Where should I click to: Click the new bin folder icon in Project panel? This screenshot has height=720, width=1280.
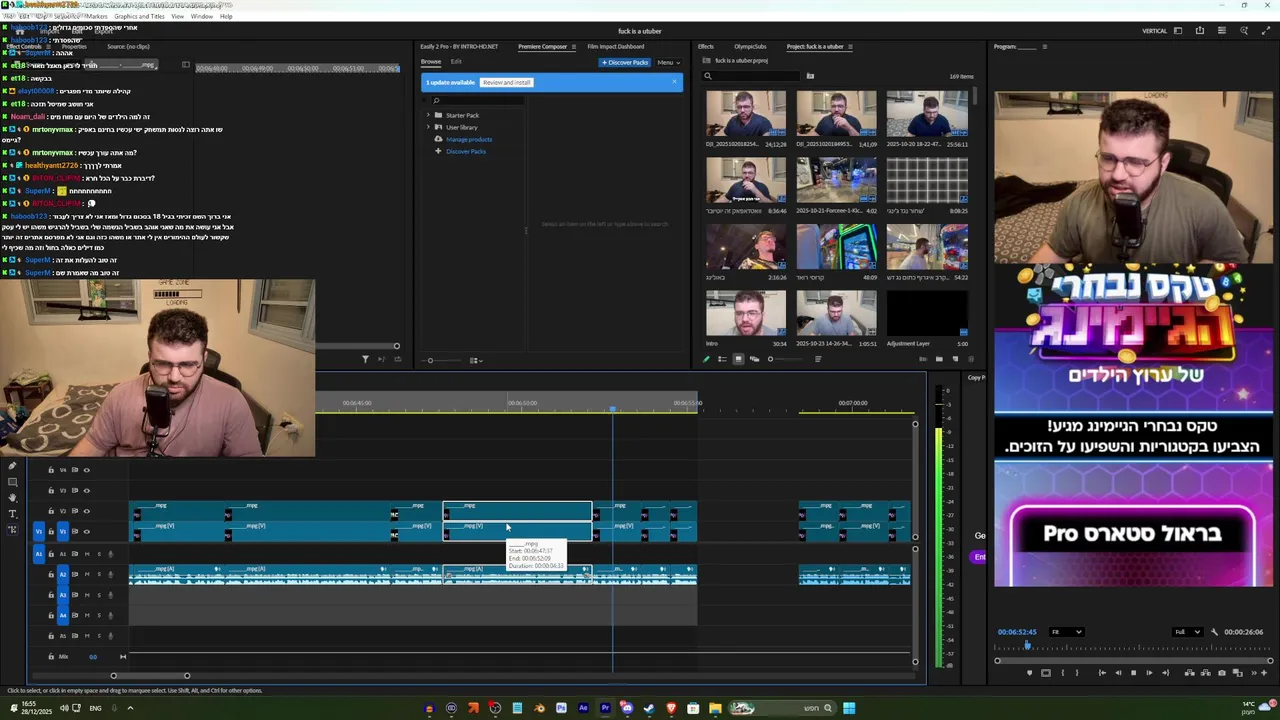tap(939, 359)
